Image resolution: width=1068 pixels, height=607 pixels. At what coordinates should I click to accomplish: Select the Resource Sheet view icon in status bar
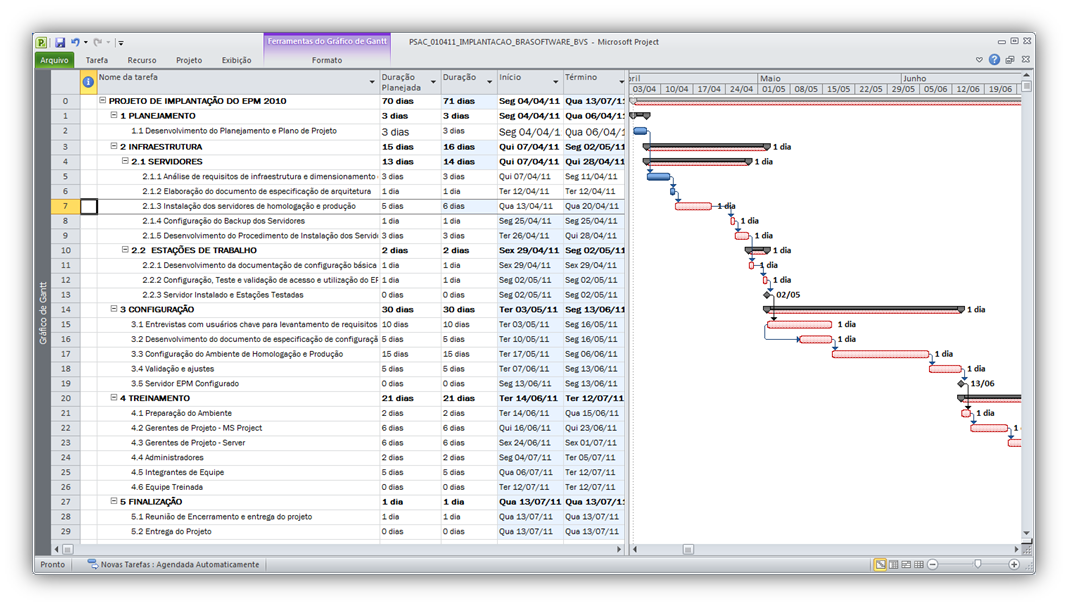(919, 563)
